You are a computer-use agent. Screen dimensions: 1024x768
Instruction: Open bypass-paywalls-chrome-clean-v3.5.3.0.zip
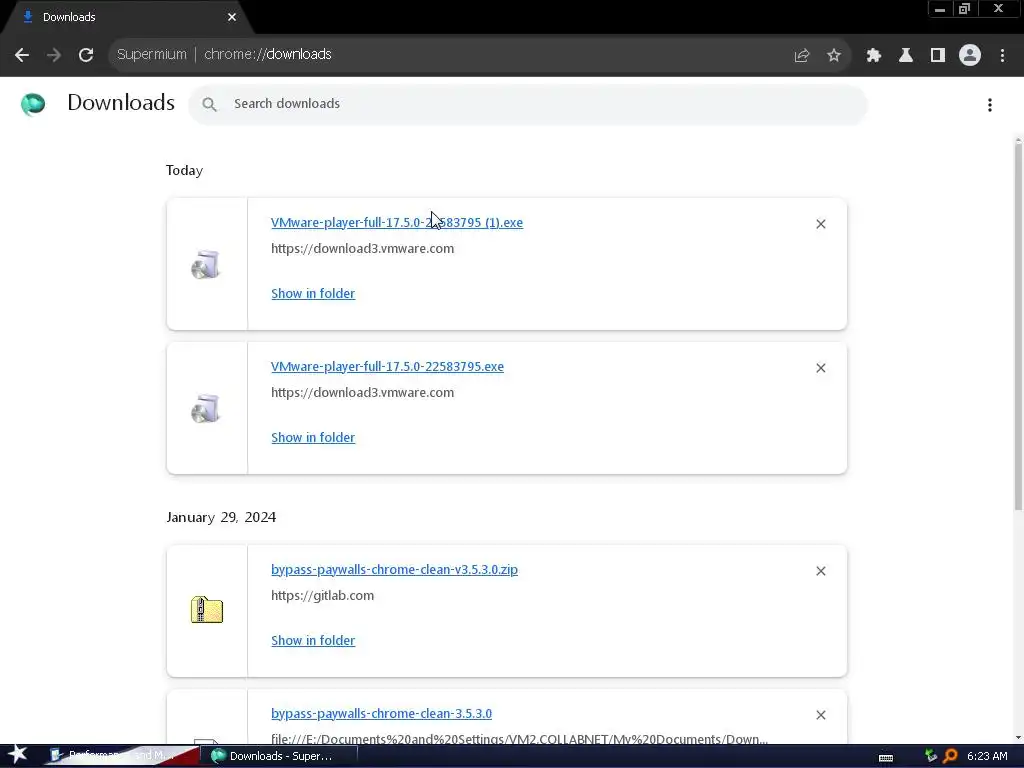click(394, 570)
